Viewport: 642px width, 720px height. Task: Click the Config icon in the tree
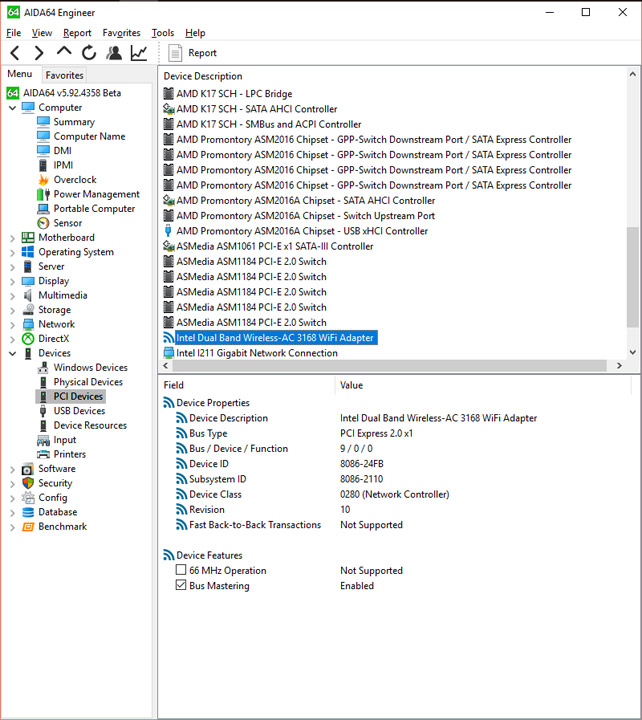(28, 497)
